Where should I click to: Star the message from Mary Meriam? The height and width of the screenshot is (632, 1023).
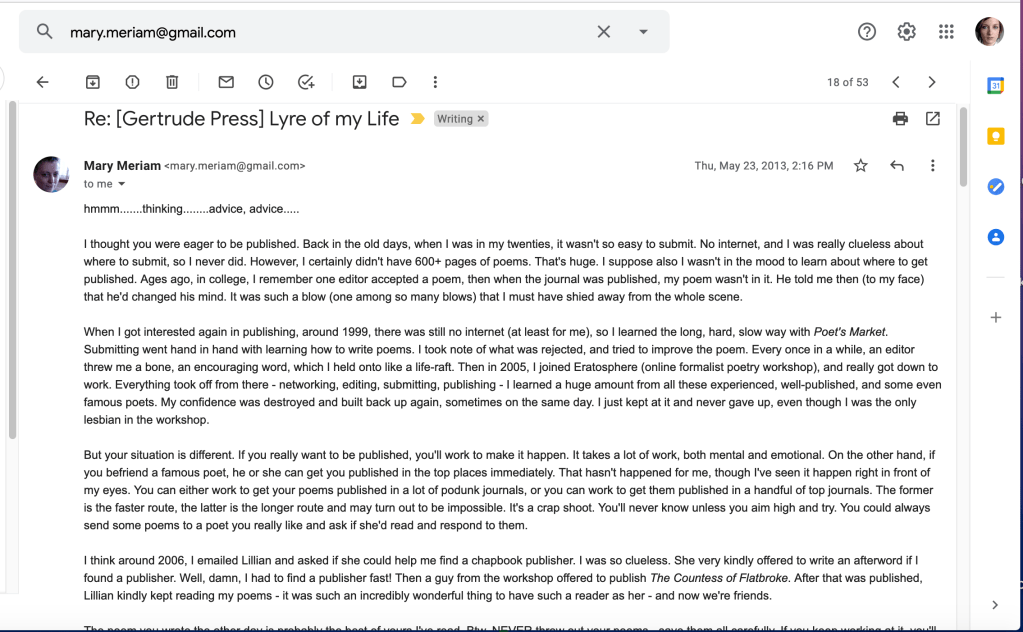click(x=860, y=166)
